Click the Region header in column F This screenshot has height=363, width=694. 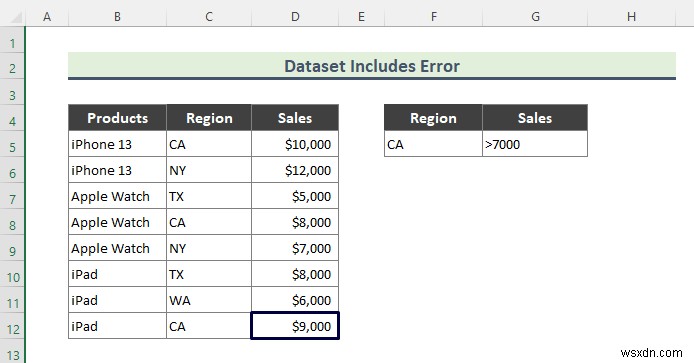click(x=433, y=118)
